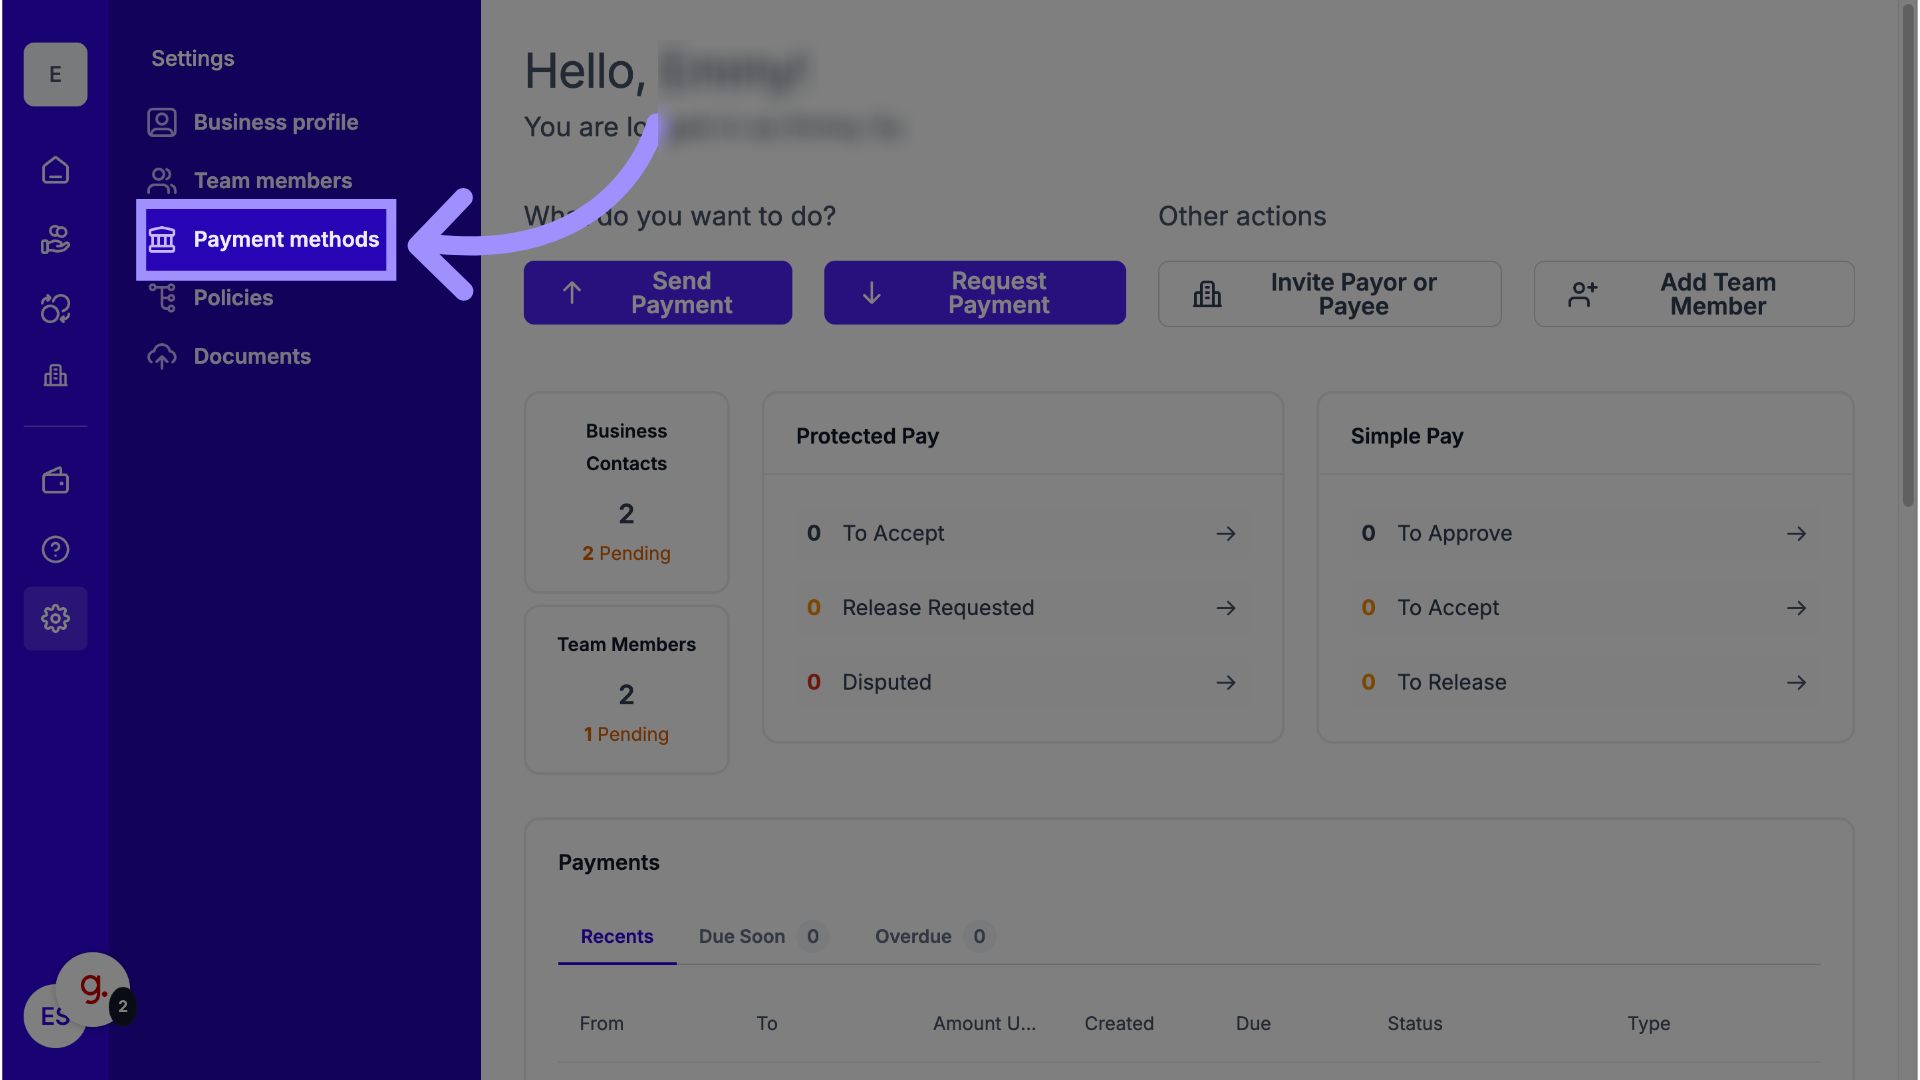Open the contacts hand-holding-people sidebar icon
1920x1080 pixels.
[55, 240]
